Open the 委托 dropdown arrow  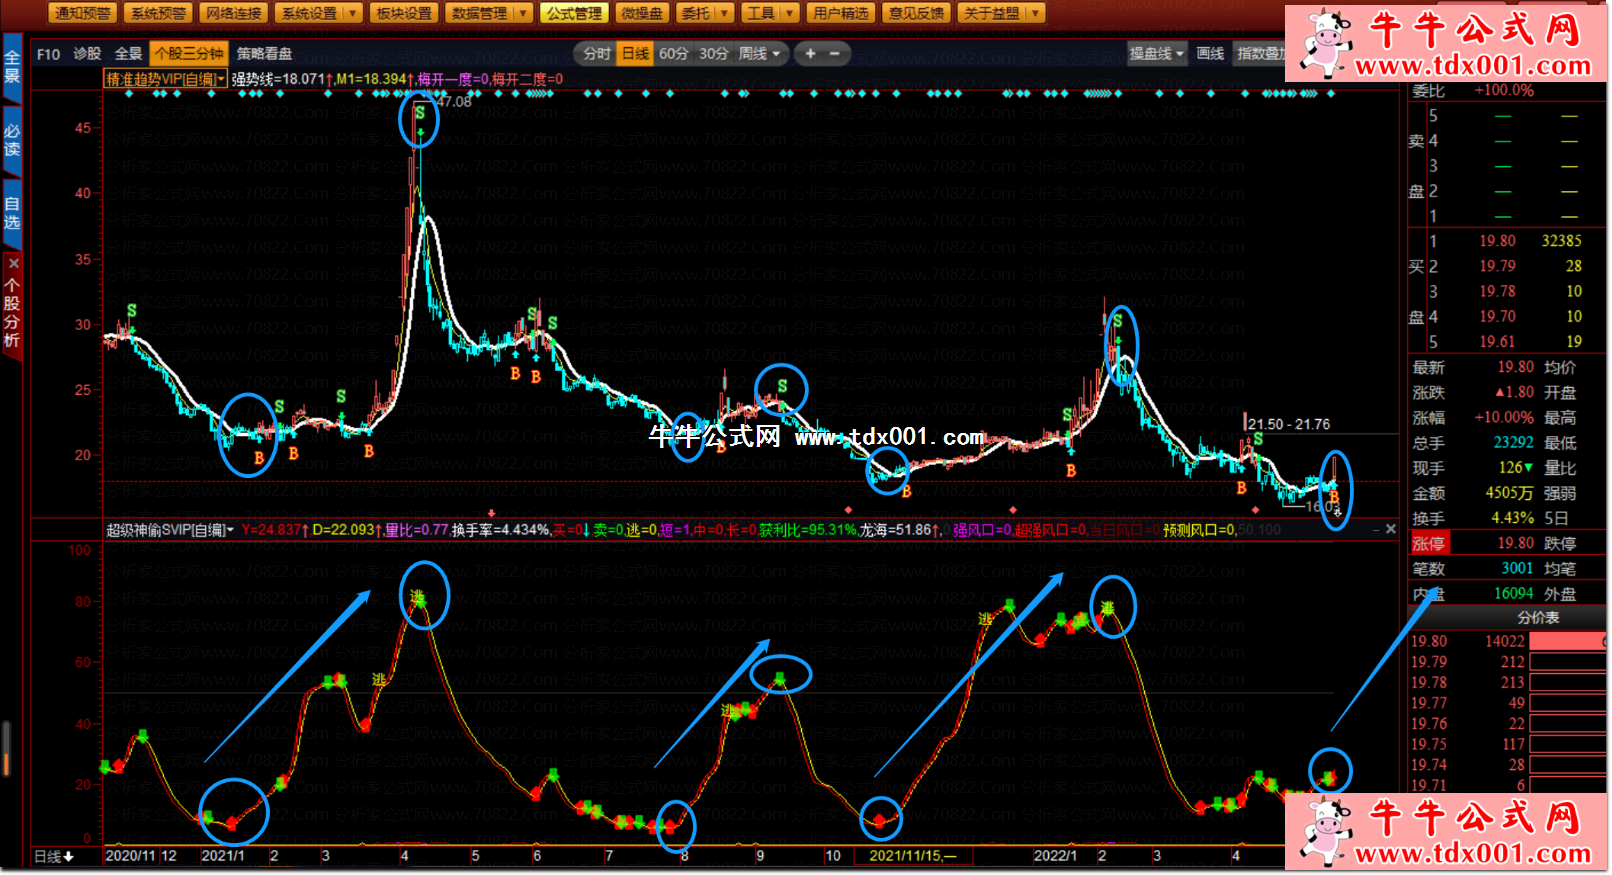coord(723,13)
